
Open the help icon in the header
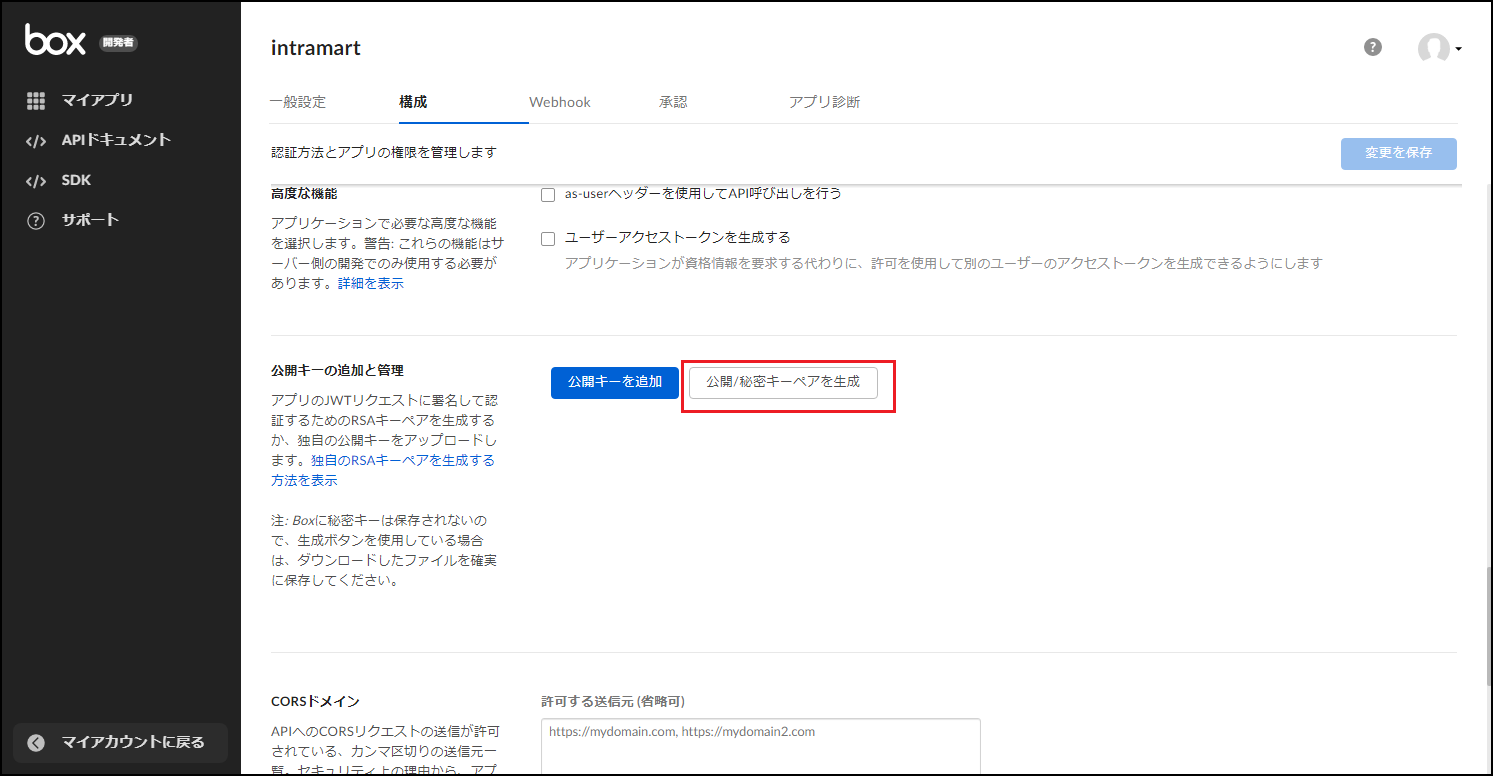pyautogui.click(x=1373, y=47)
